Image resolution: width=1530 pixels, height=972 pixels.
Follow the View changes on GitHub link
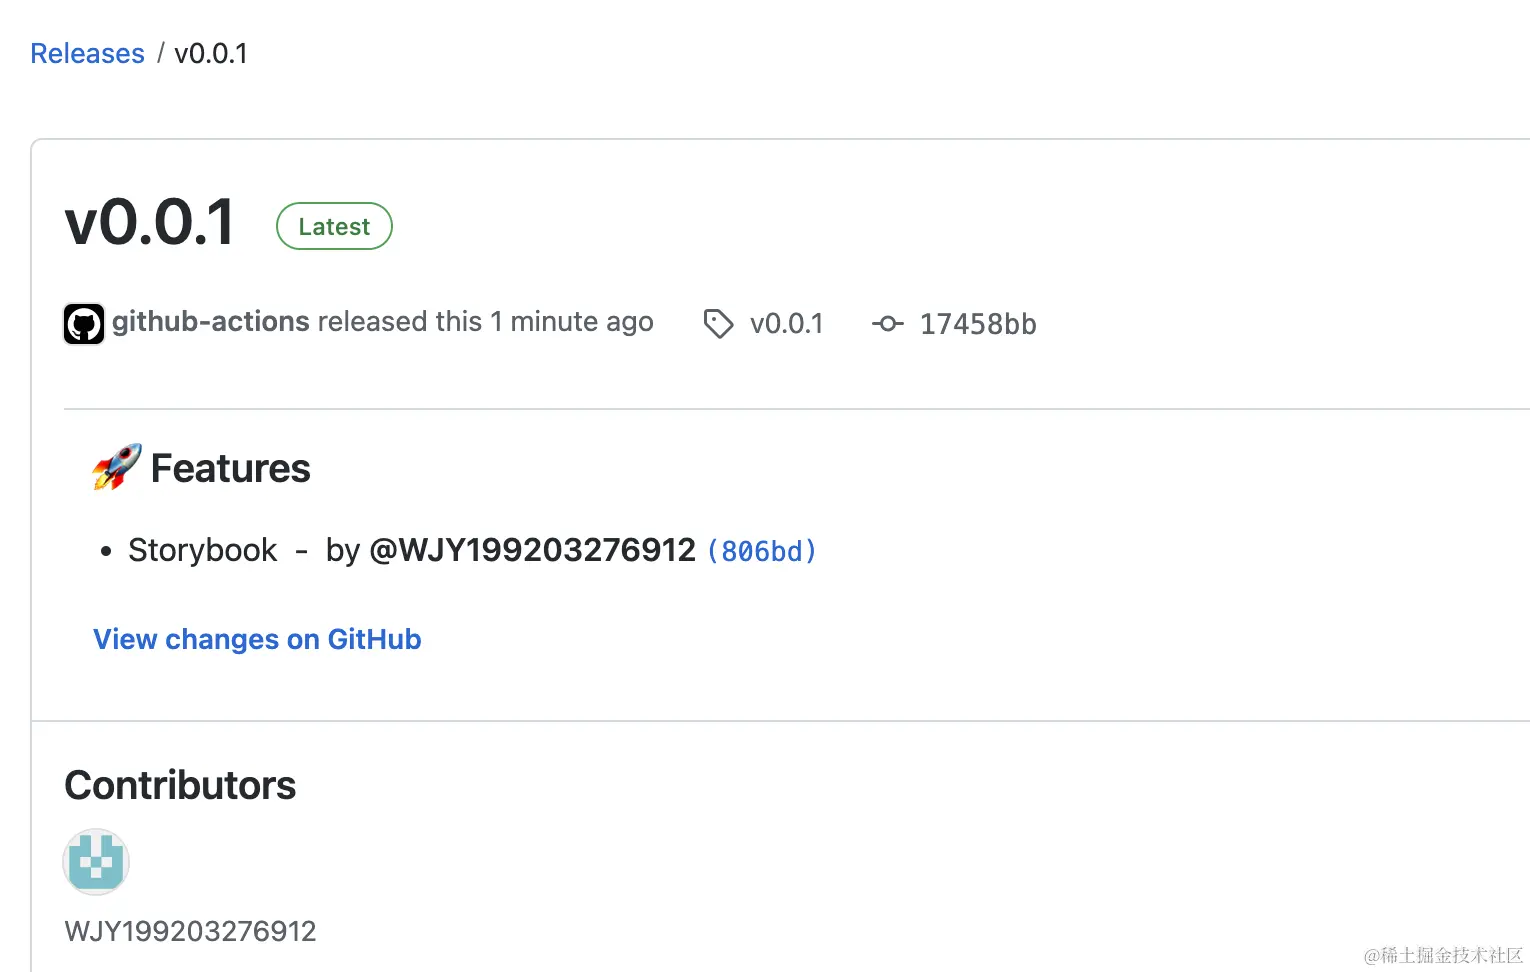coord(257,639)
